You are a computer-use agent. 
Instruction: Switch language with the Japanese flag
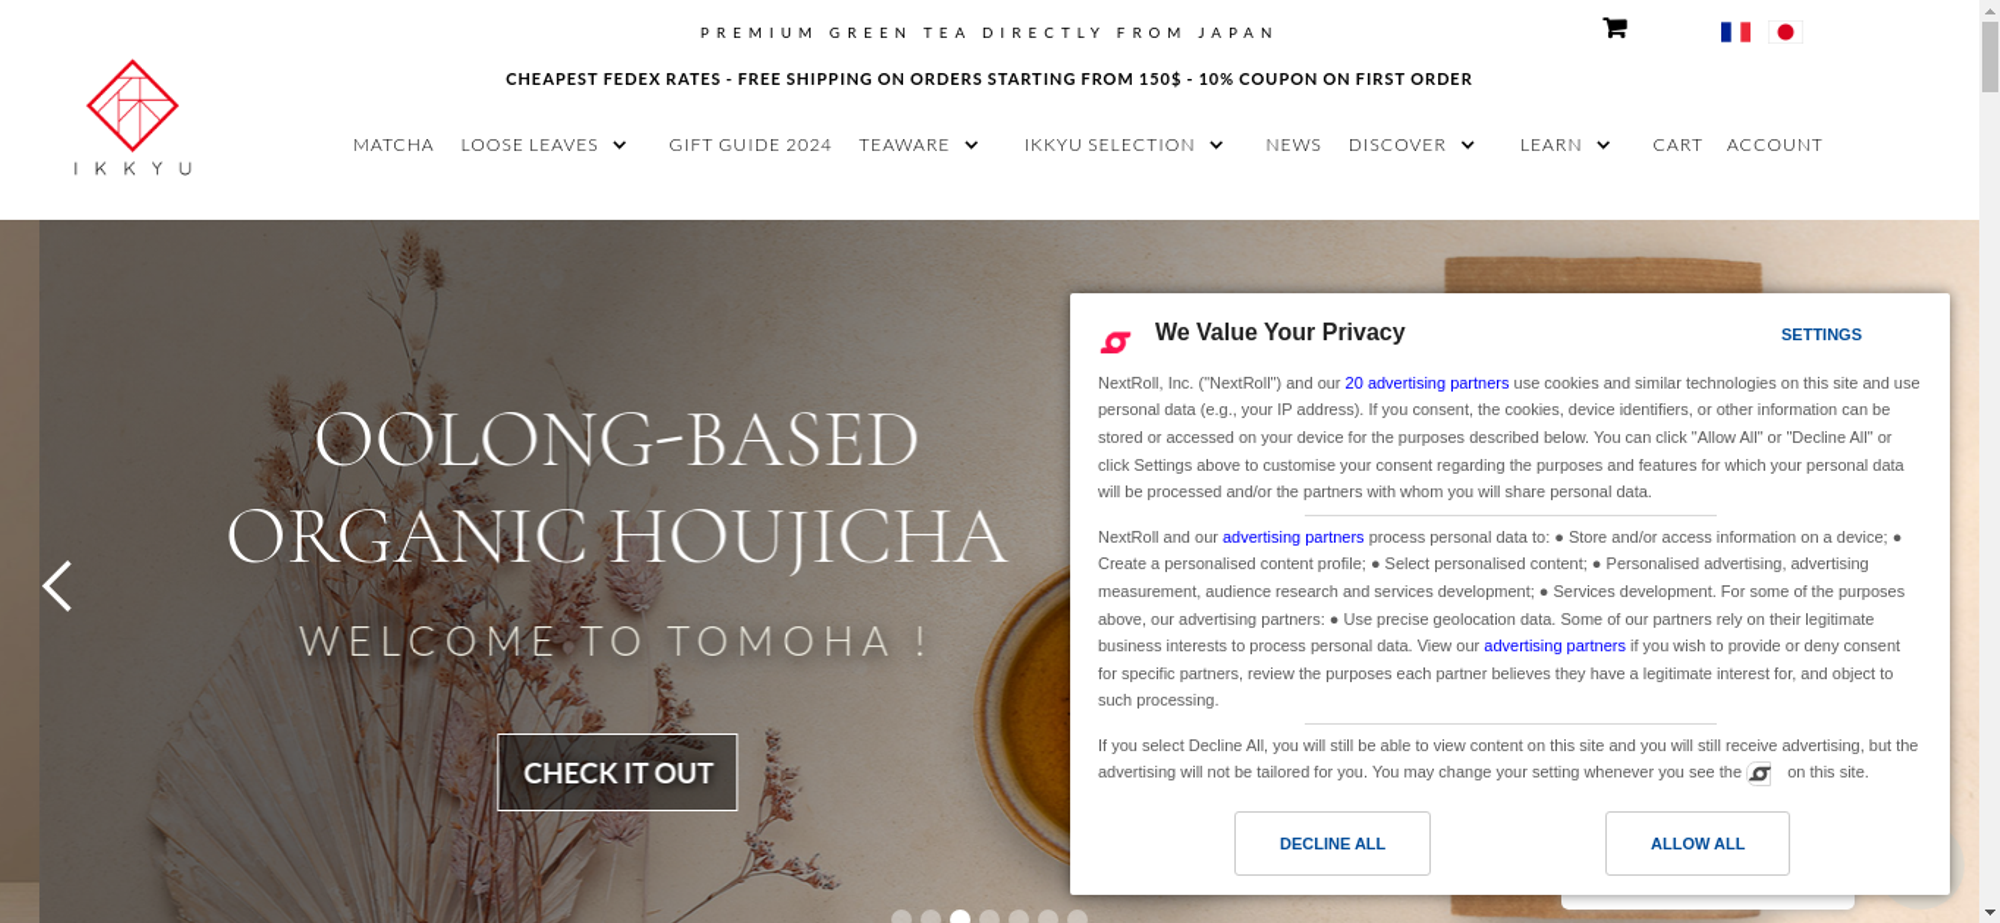1785,32
